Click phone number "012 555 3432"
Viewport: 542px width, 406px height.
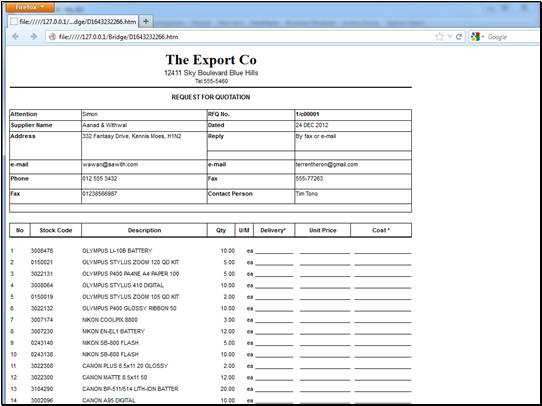100,179
